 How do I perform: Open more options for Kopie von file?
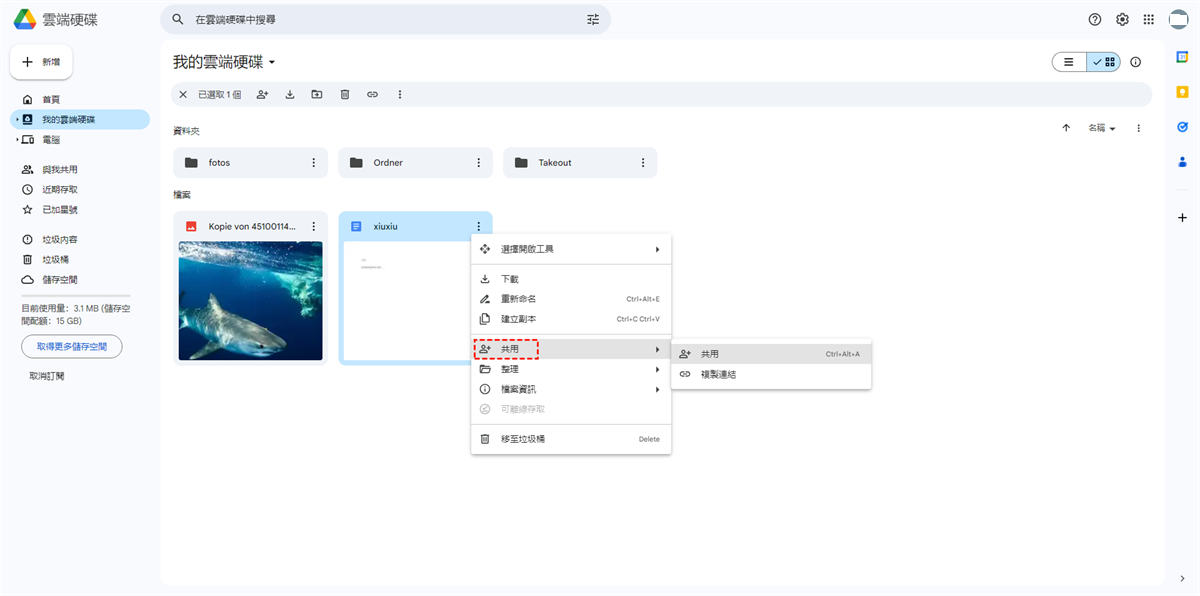(313, 227)
